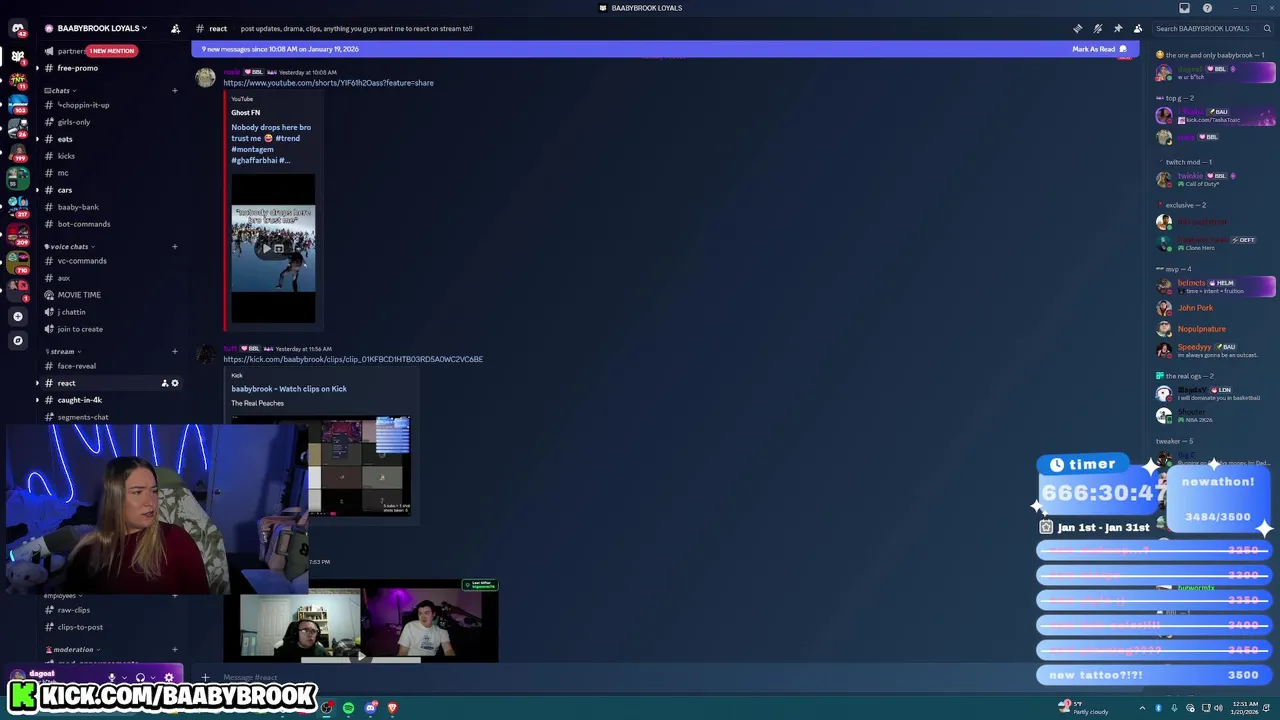Open the cars channel

pos(65,190)
